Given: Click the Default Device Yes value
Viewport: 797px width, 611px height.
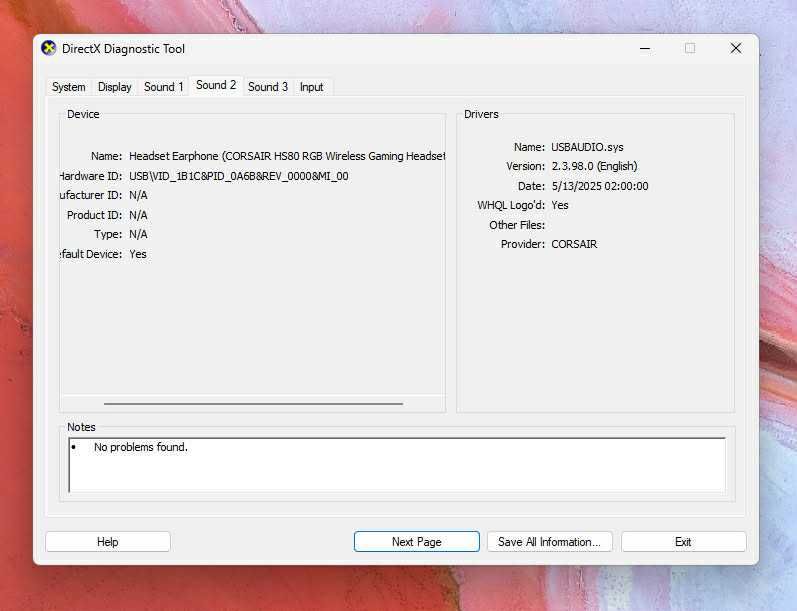Looking at the screenshot, I should [138, 254].
